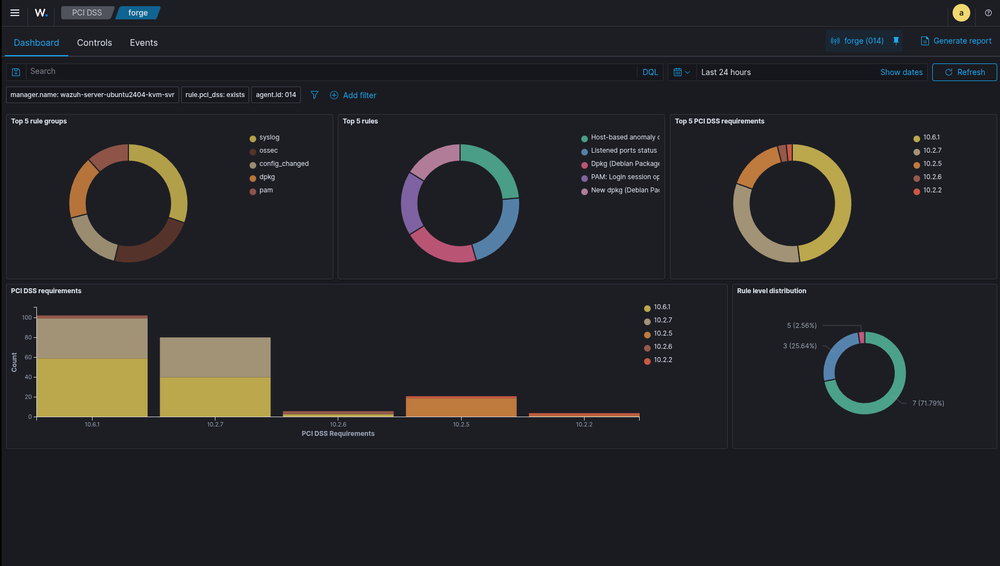
Task: Toggle 10.6.1 legend in Top 5 PCI DSS requirements
Action: (927, 138)
